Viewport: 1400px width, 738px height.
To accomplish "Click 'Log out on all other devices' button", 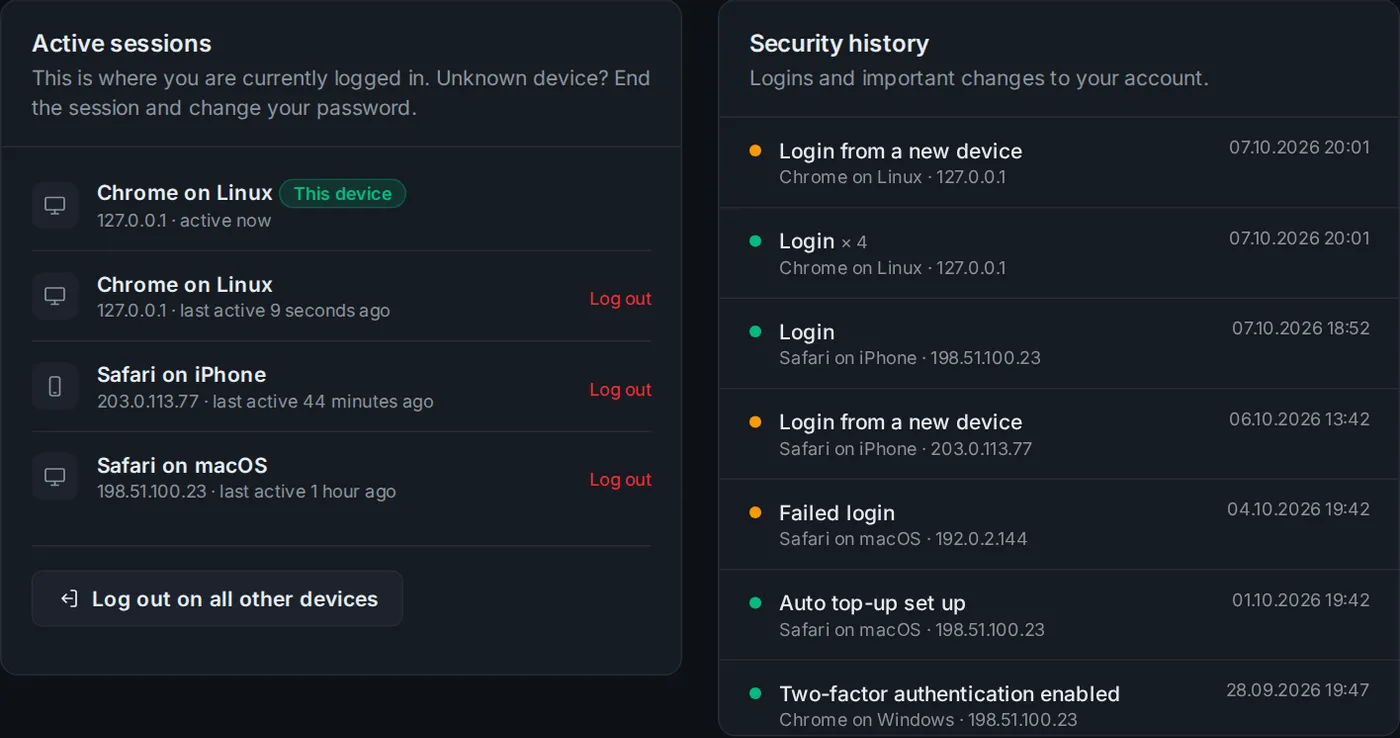I will [217, 599].
